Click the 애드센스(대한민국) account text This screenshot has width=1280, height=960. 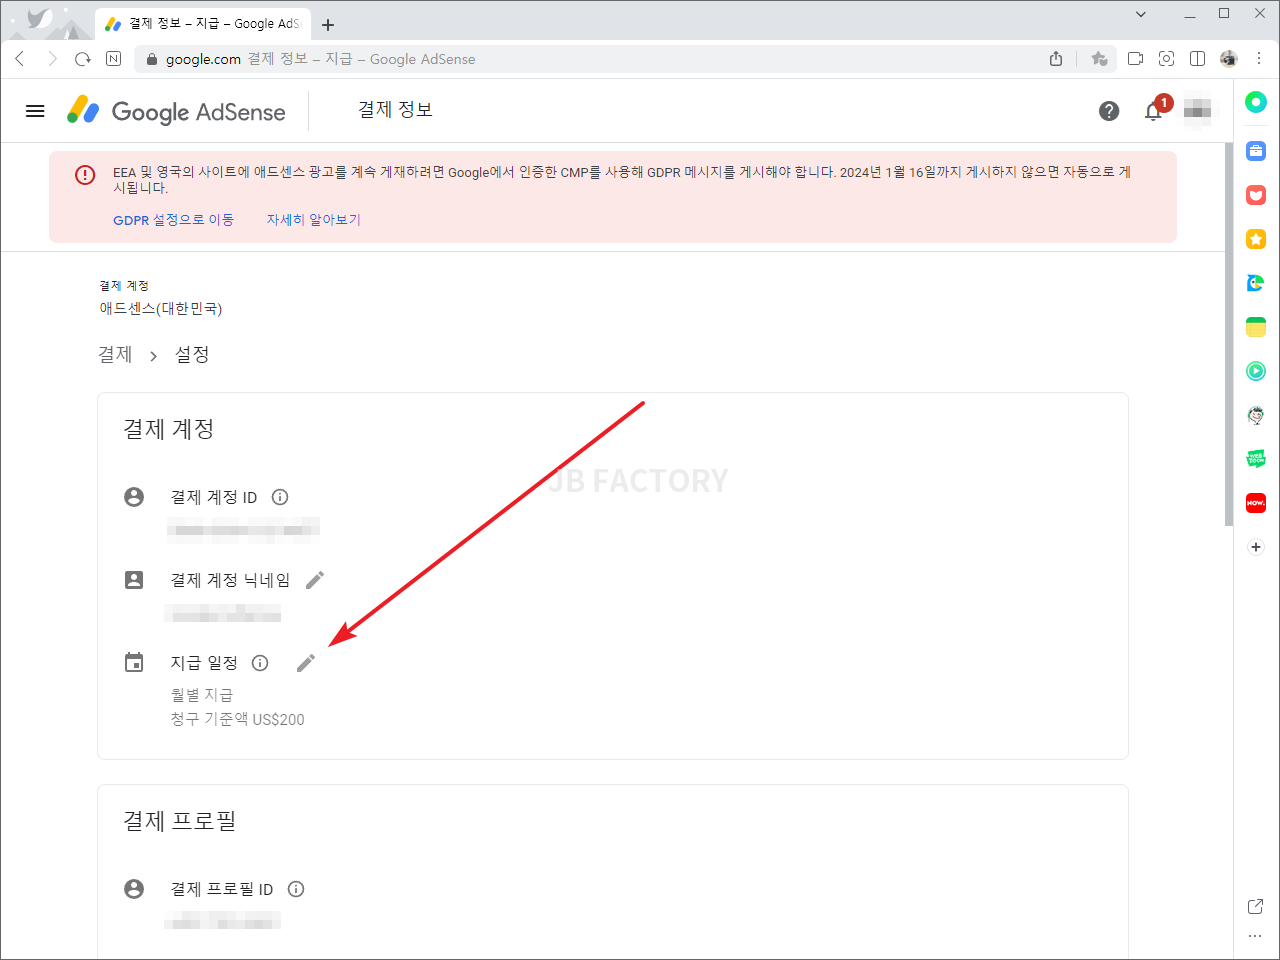pyautogui.click(x=161, y=309)
